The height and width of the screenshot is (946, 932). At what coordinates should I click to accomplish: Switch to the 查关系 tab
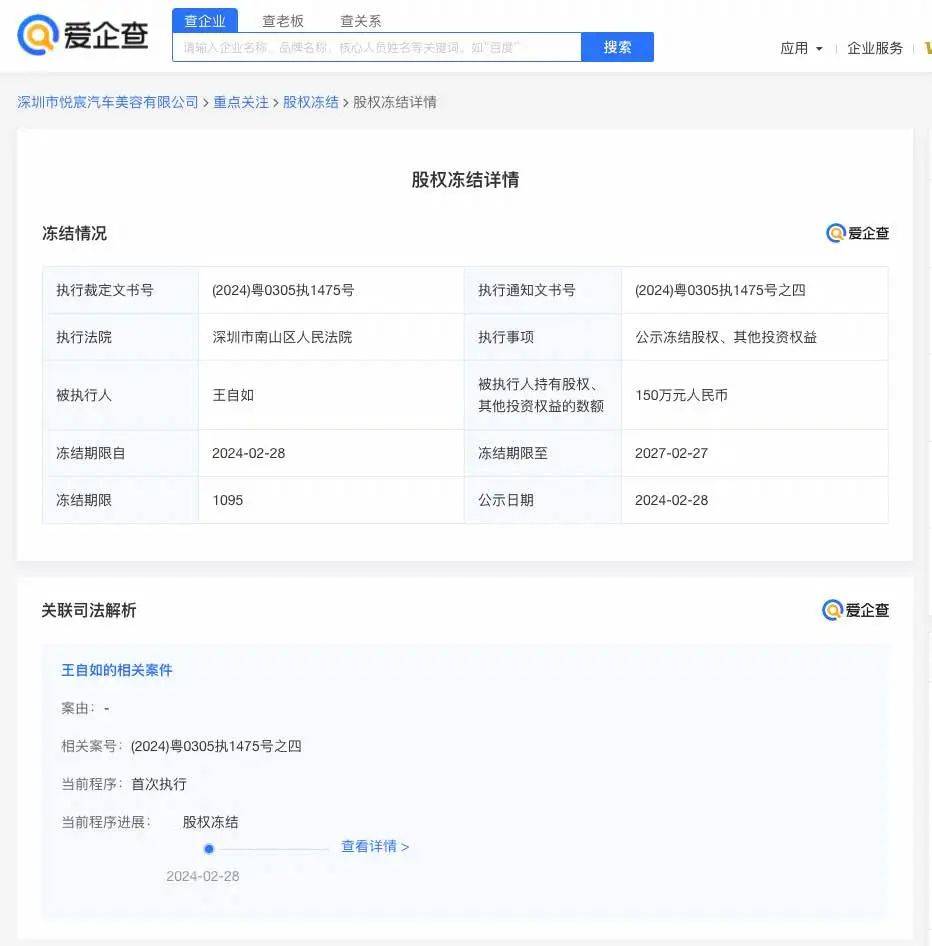[360, 21]
